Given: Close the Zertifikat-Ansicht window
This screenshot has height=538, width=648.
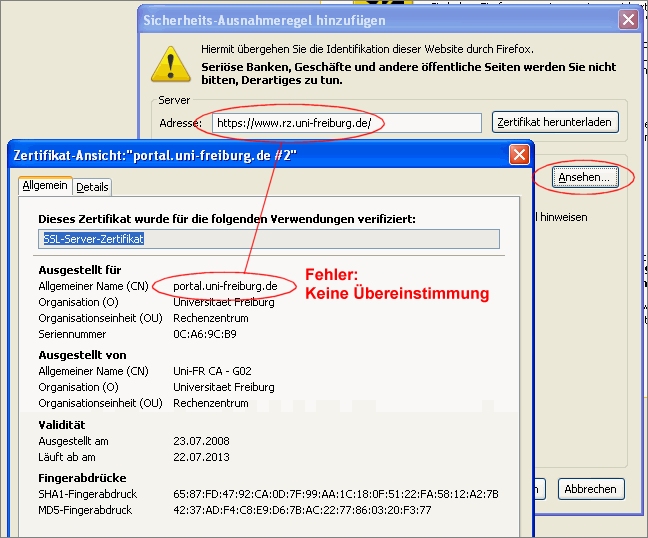Looking at the screenshot, I should pos(519,155).
